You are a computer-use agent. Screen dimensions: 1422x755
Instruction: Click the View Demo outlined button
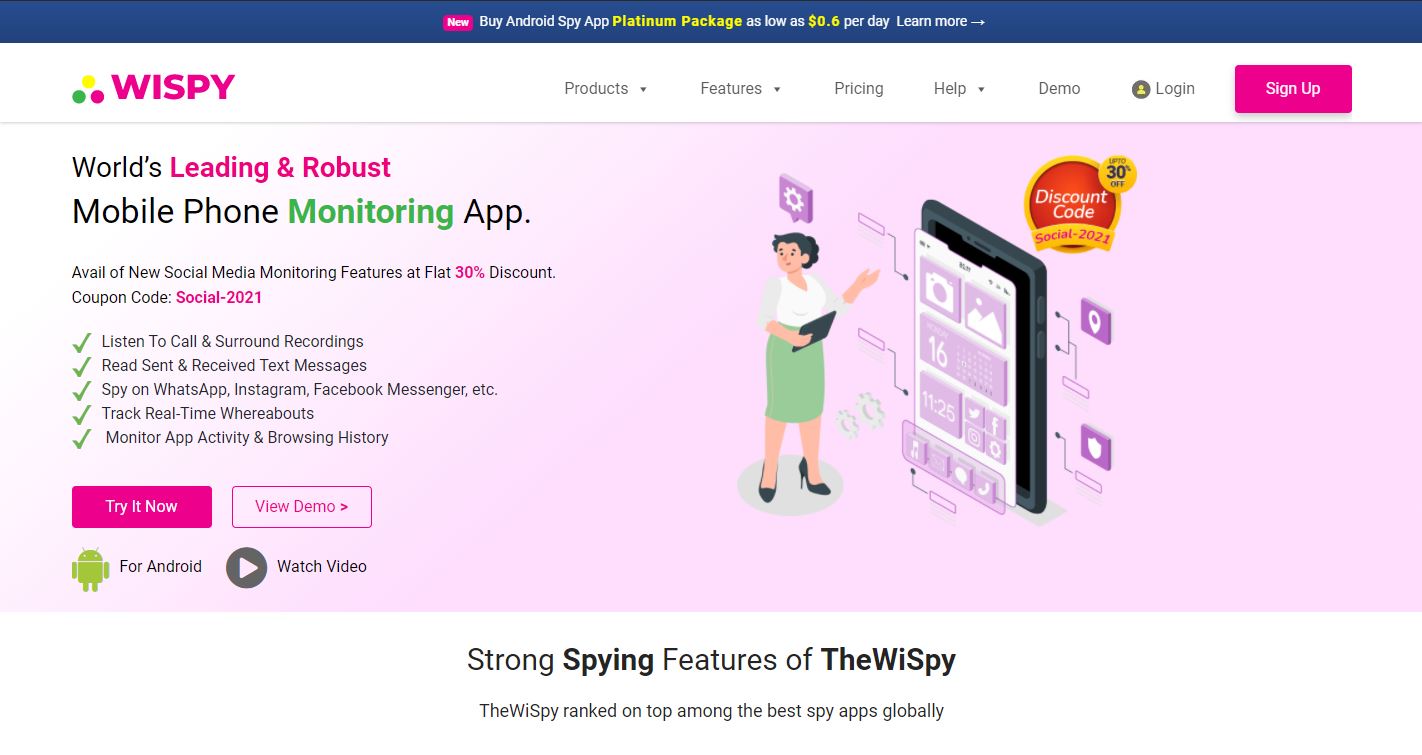point(302,507)
